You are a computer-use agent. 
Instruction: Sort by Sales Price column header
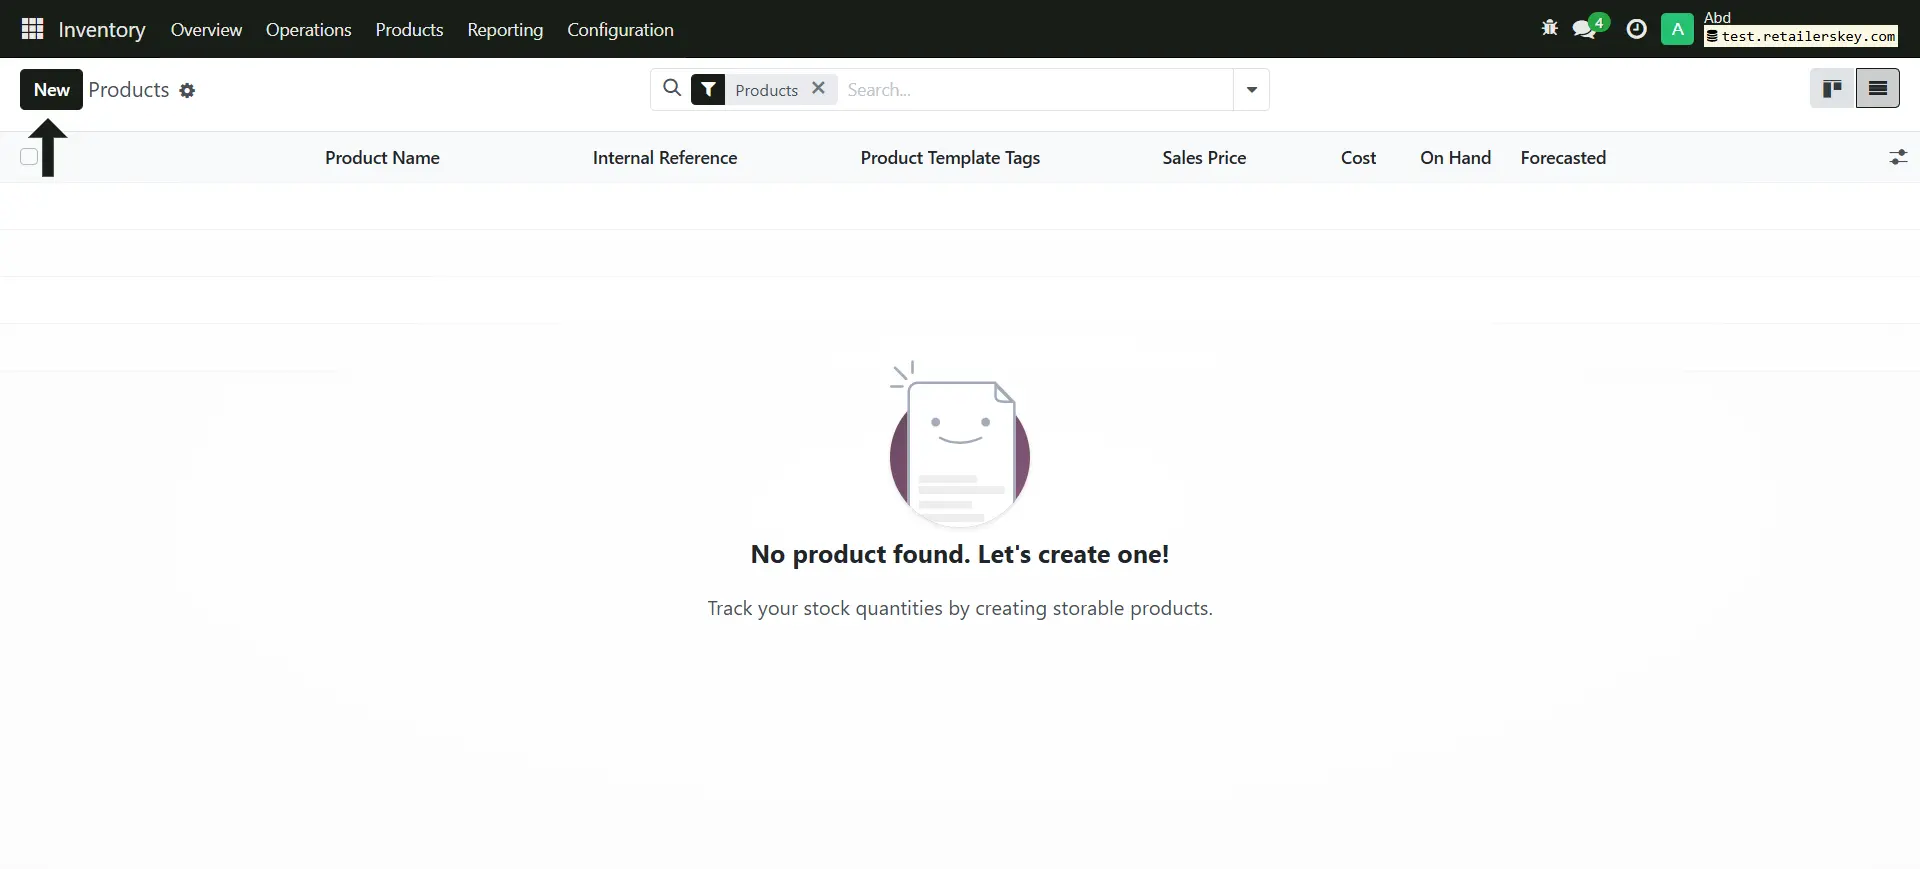pyautogui.click(x=1203, y=158)
